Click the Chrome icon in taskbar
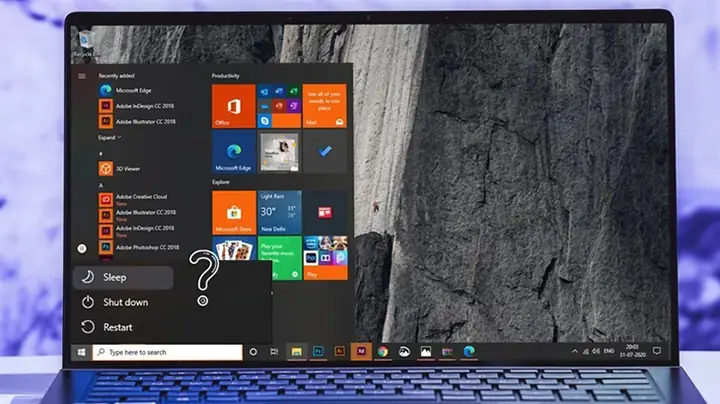 click(382, 352)
